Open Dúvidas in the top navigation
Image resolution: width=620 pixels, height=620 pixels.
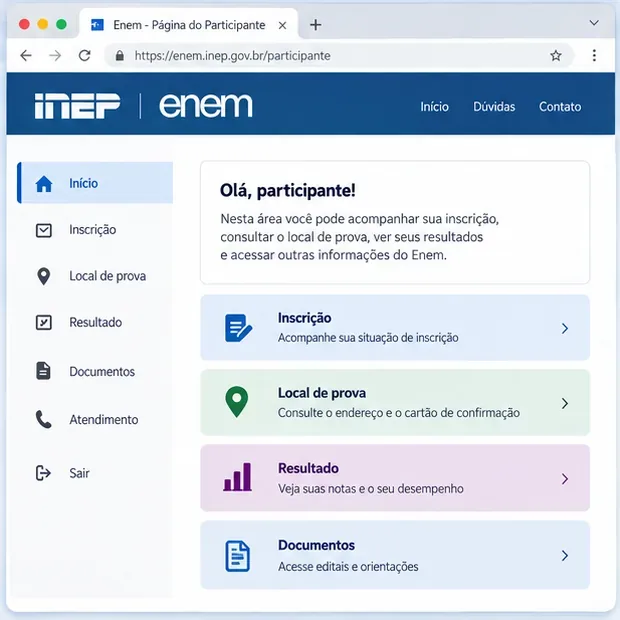(494, 107)
